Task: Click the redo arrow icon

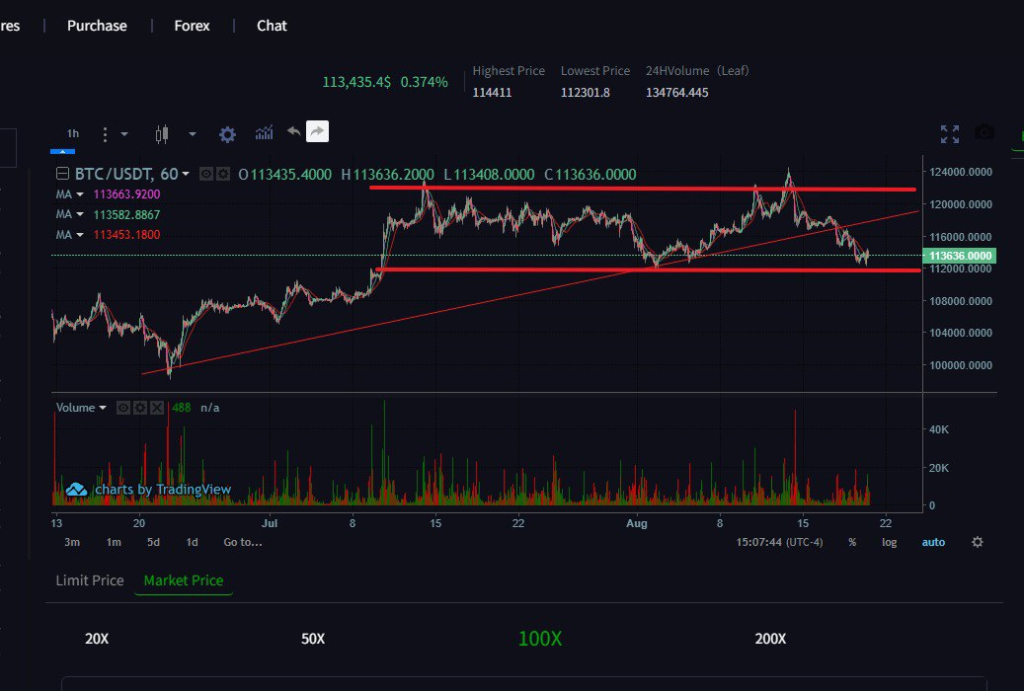Action: click(x=317, y=132)
